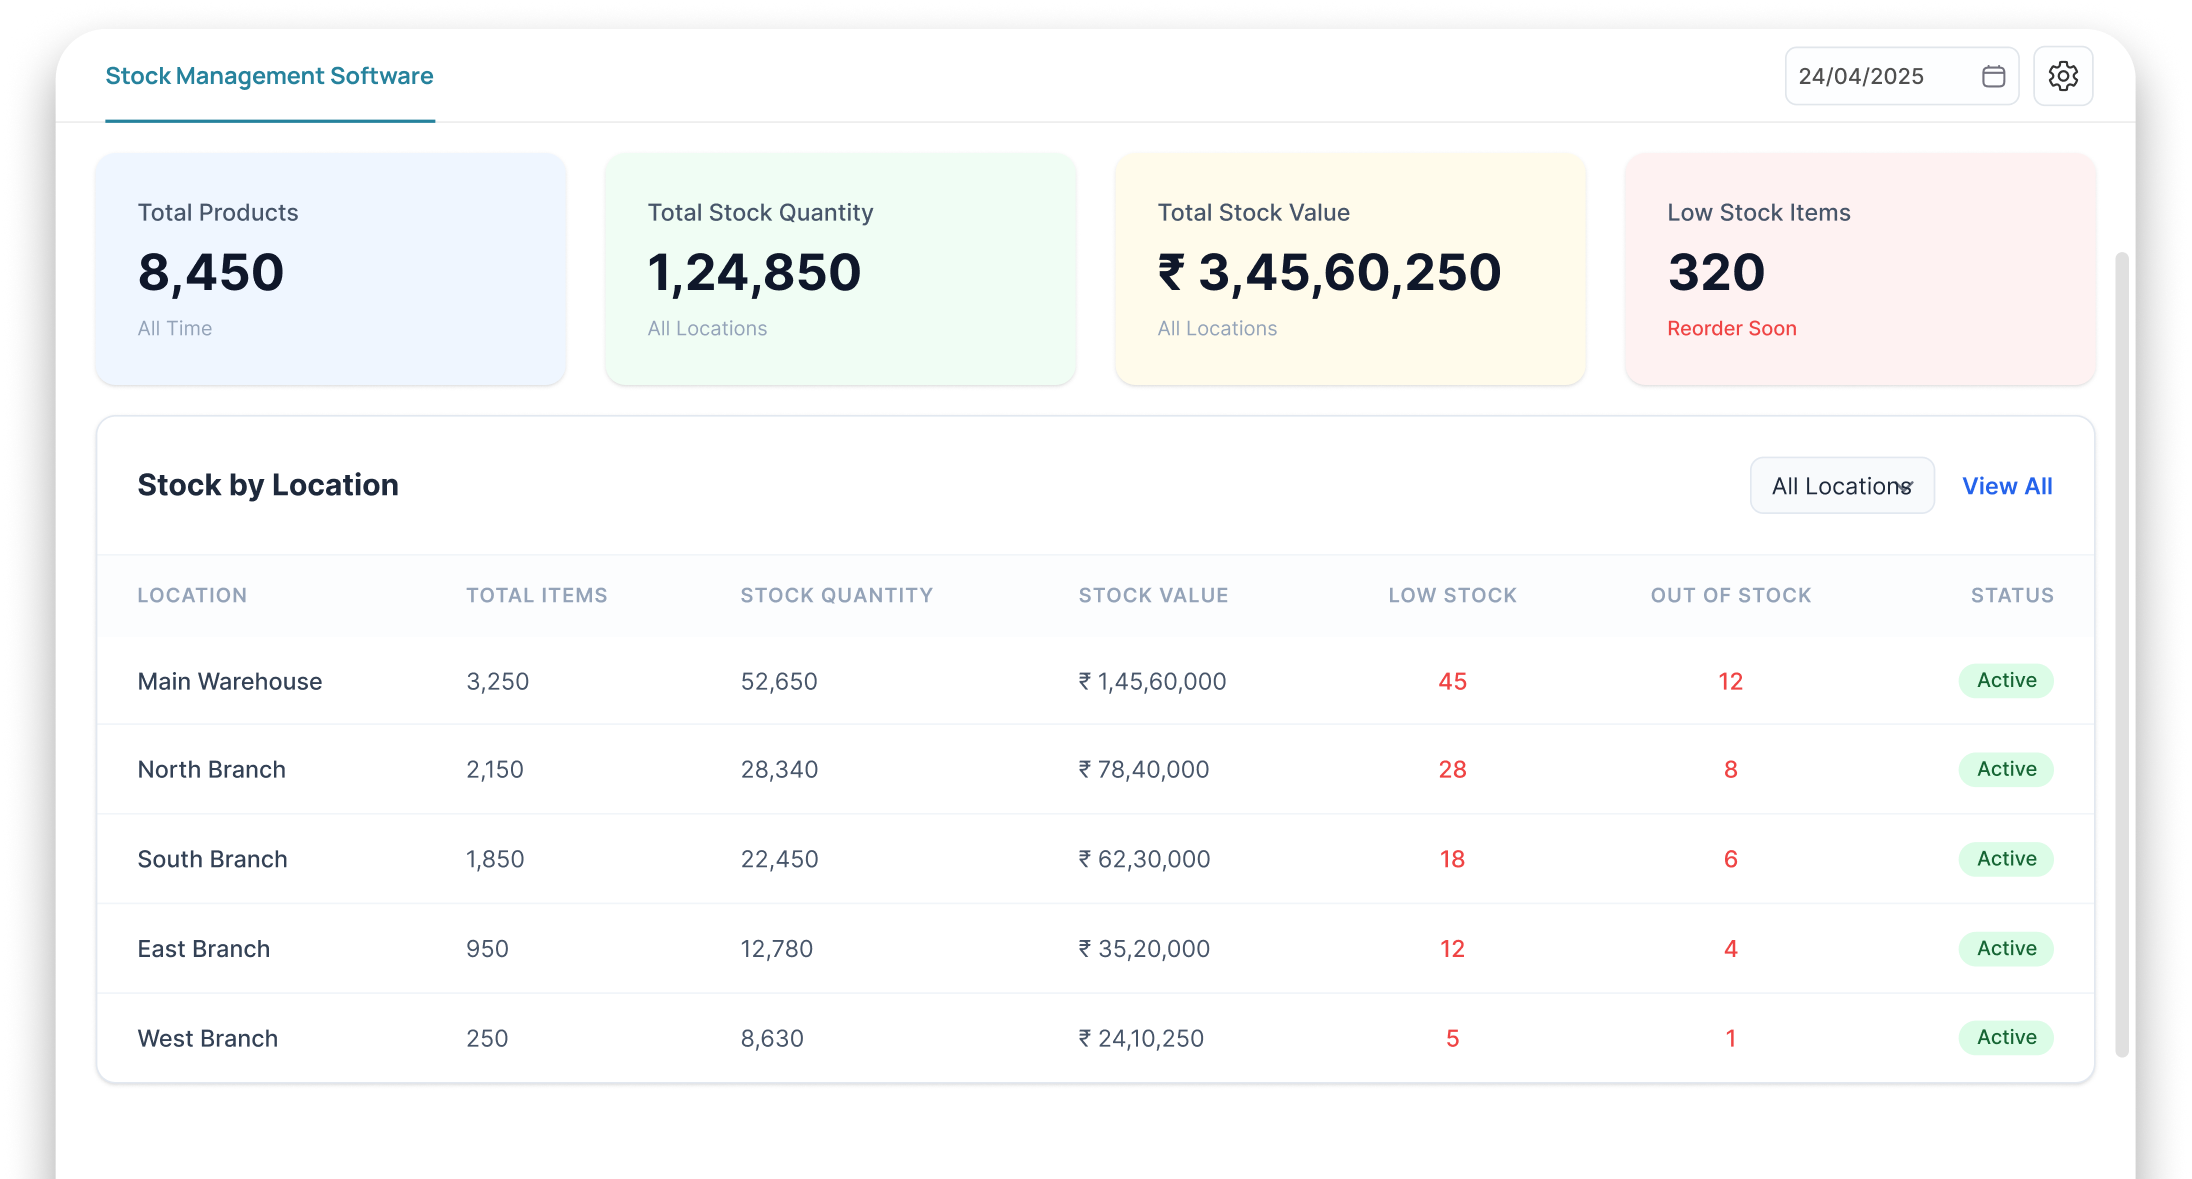Click Active status badge for Main Warehouse

click(x=2006, y=680)
